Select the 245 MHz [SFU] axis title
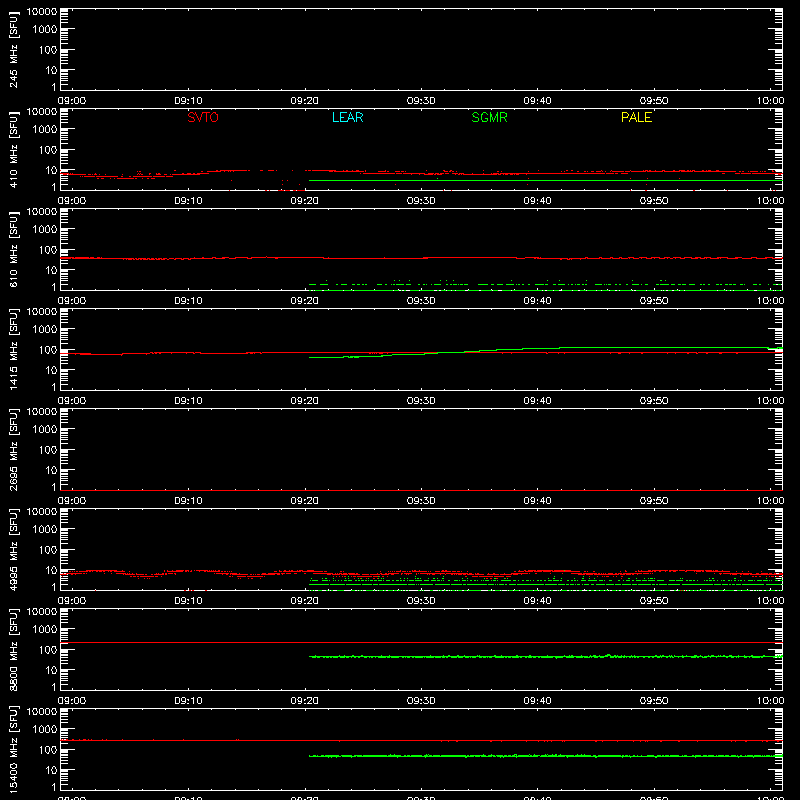 pyautogui.click(x=13, y=50)
